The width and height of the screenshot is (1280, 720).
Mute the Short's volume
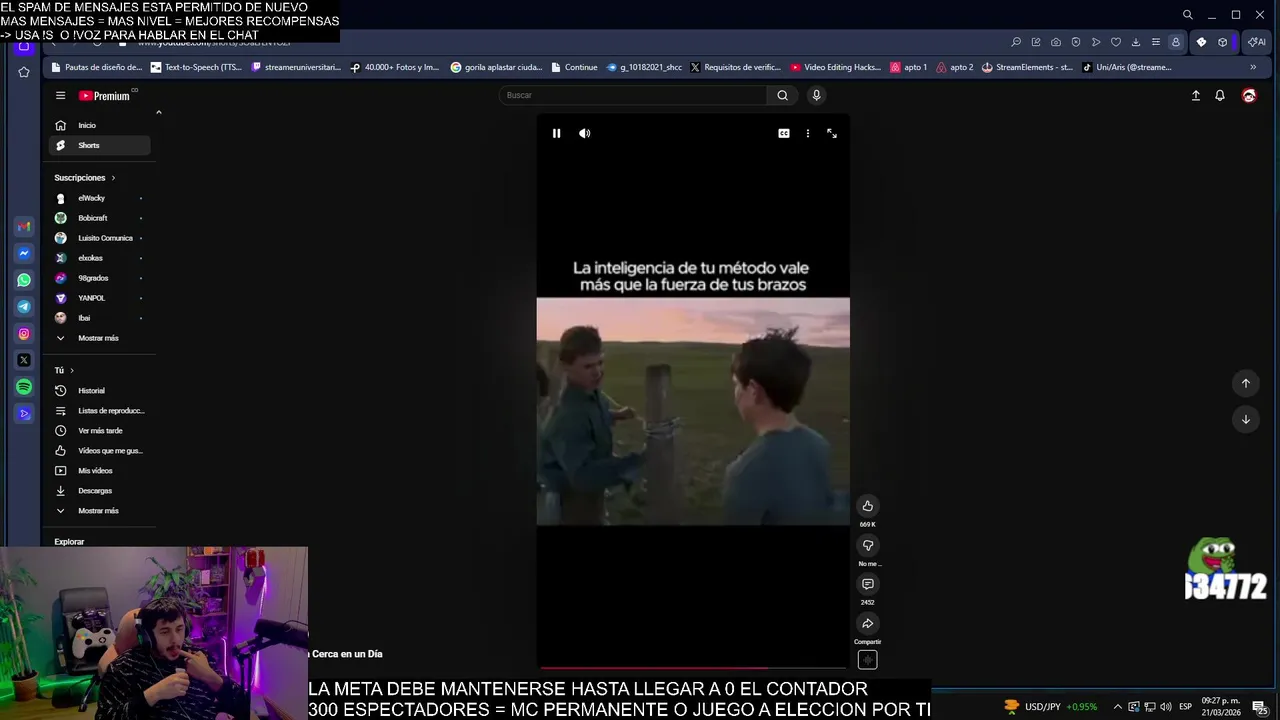point(585,133)
